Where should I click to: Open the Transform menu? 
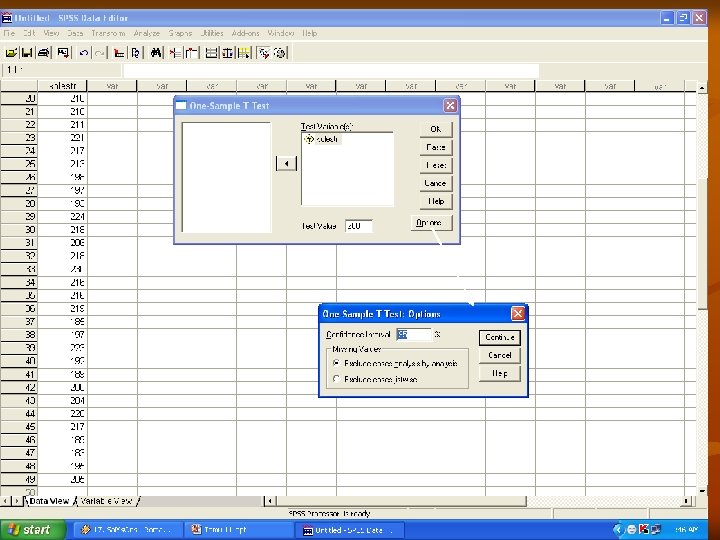click(x=108, y=33)
